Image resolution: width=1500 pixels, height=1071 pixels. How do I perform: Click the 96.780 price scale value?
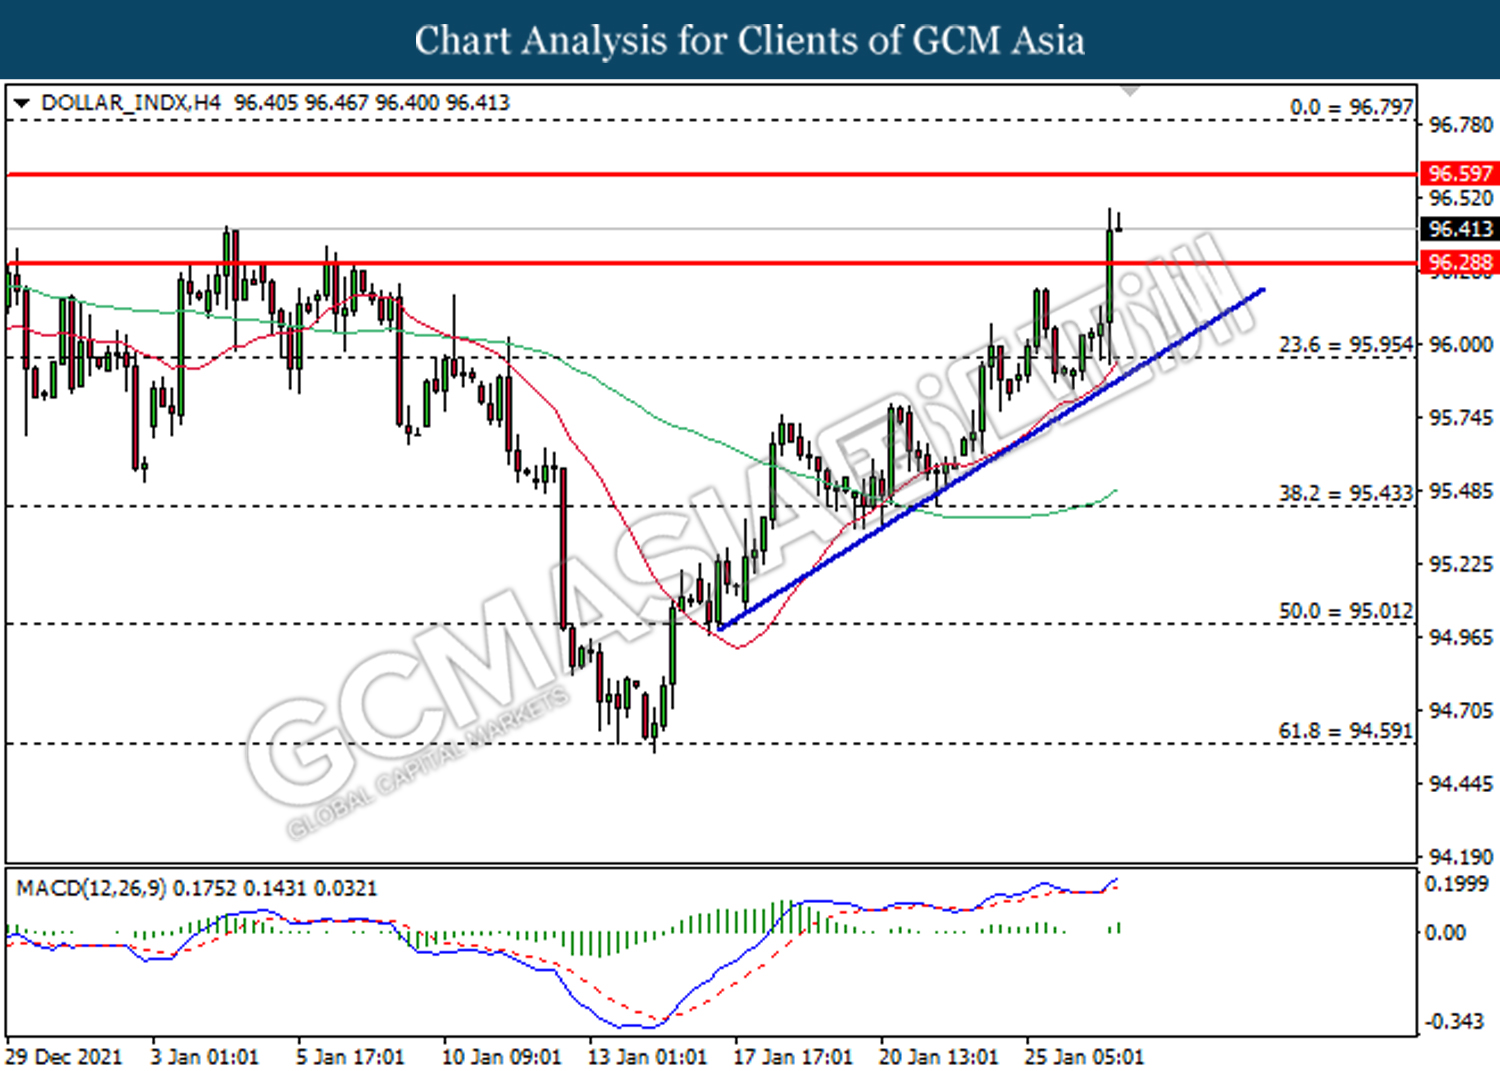pyautogui.click(x=1460, y=125)
